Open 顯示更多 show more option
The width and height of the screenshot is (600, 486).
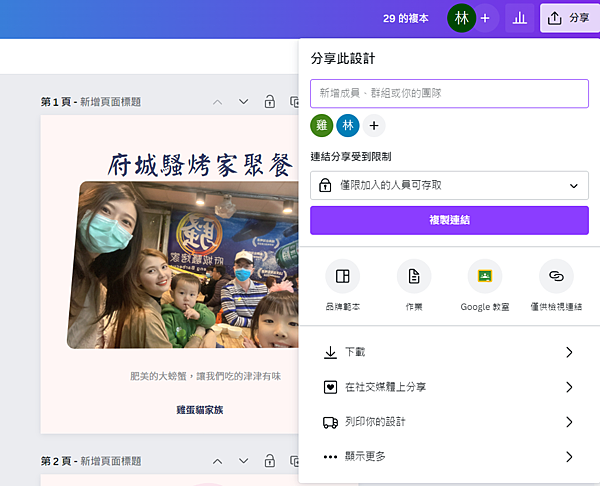449,457
